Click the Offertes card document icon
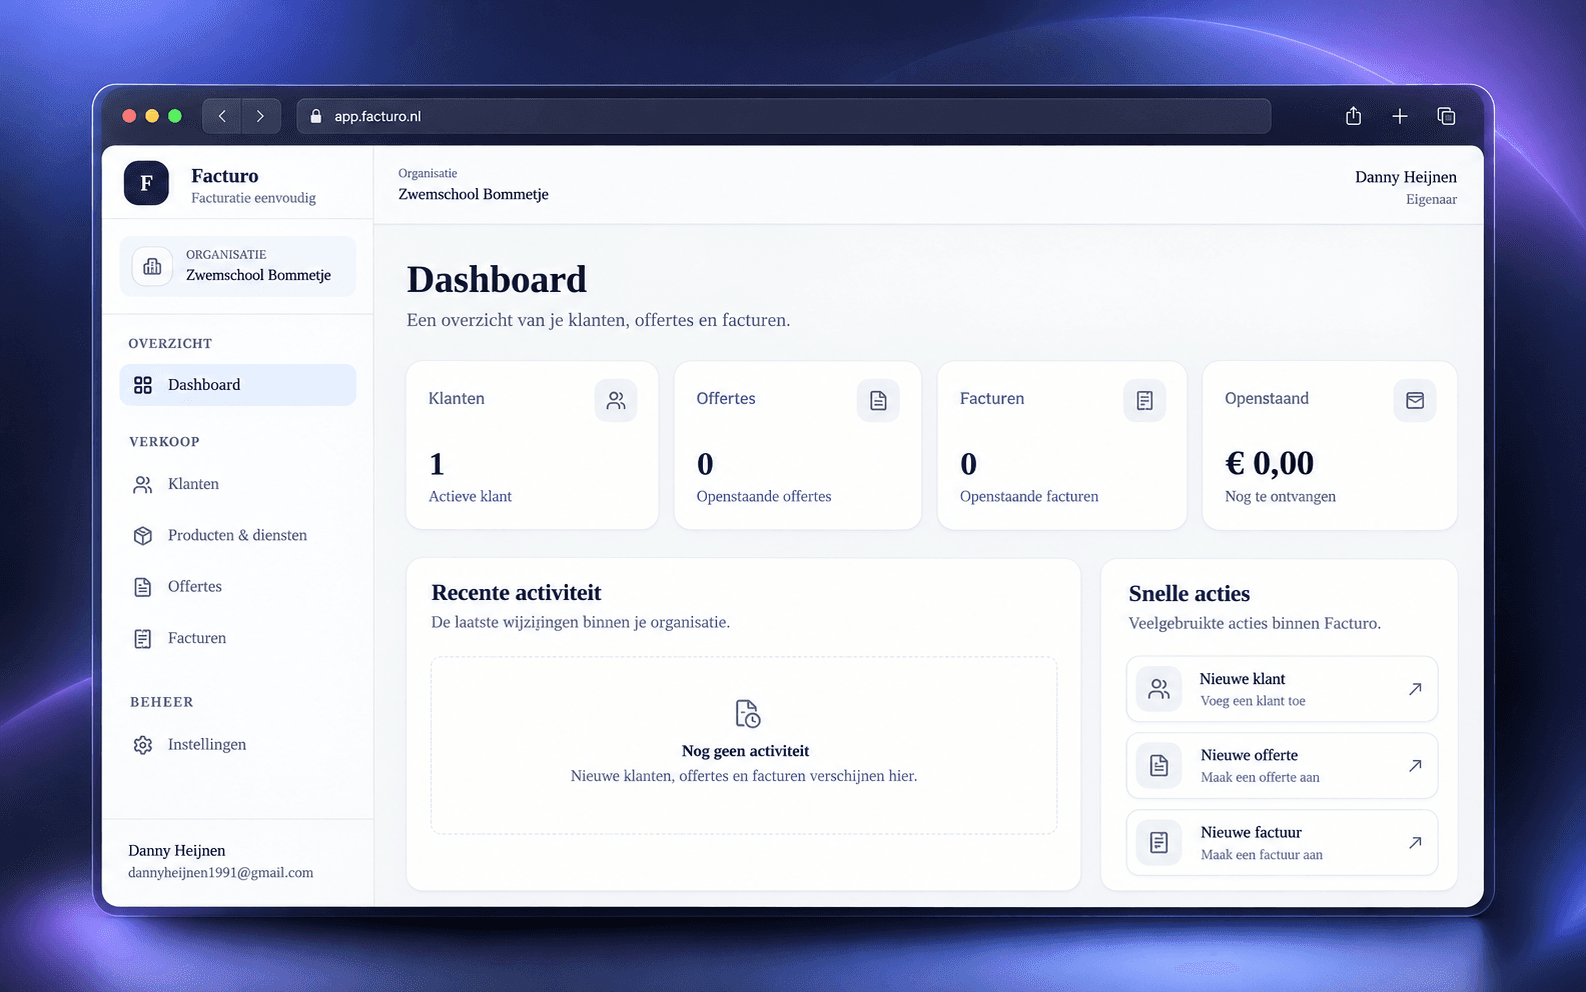 coord(878,400)
